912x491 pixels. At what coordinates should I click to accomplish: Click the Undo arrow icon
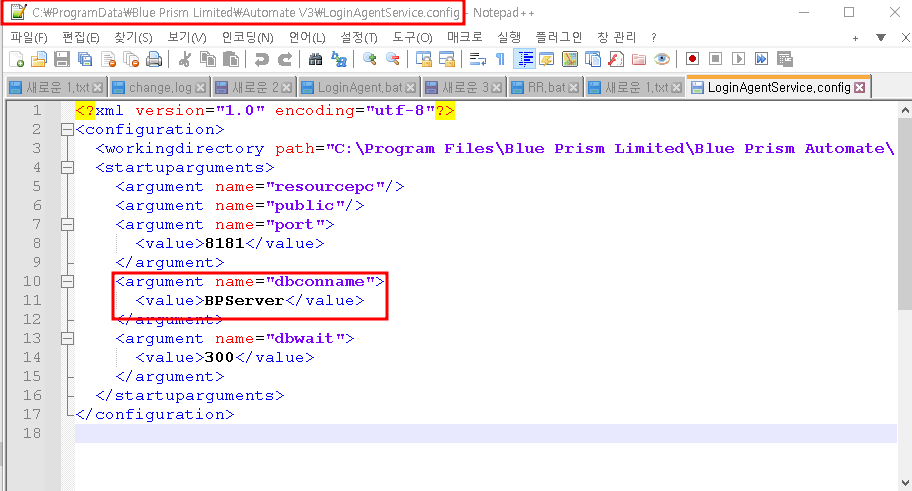click(262, 59)
